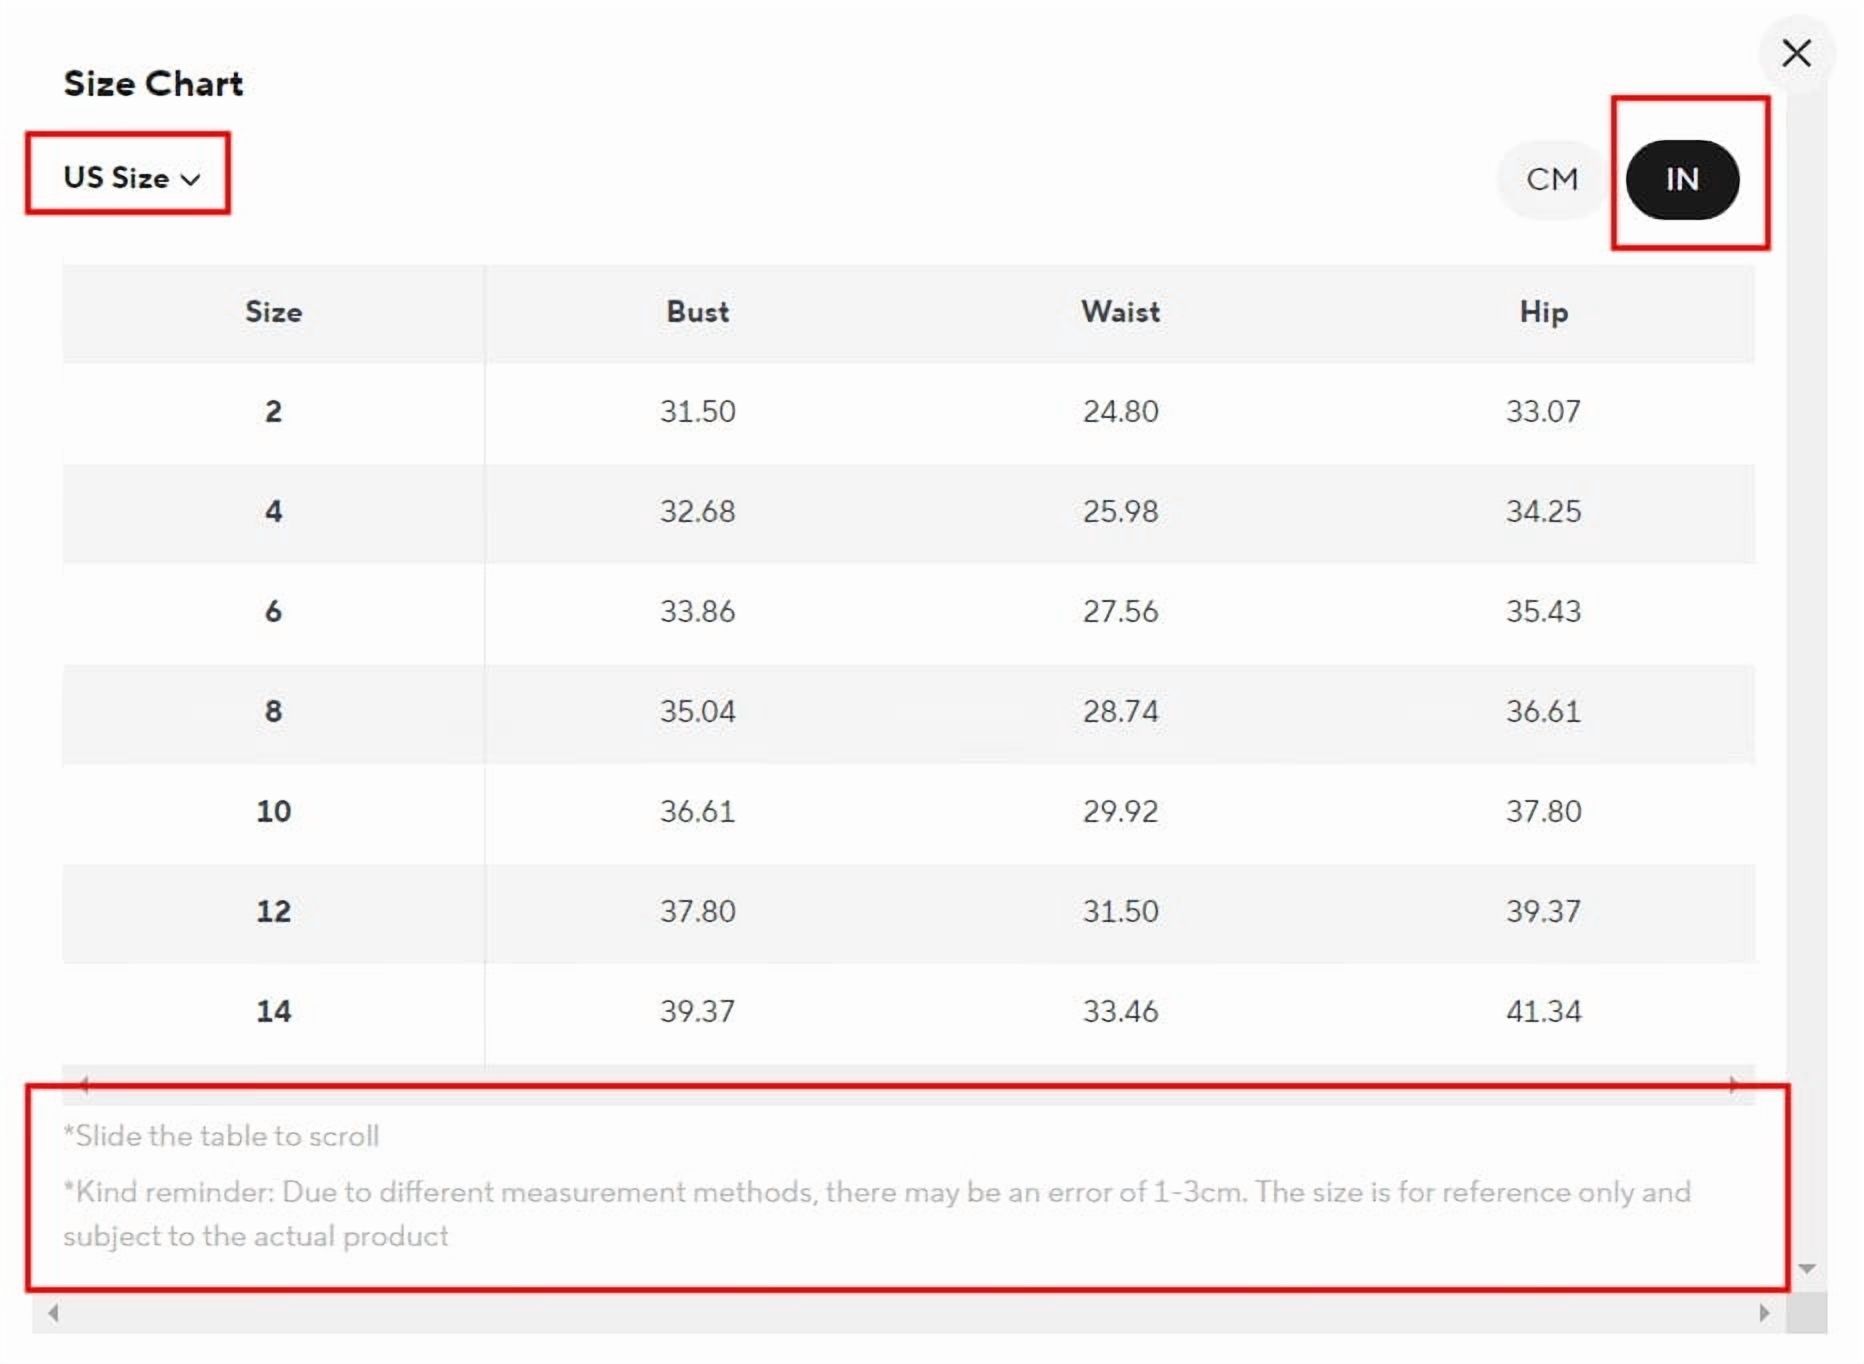This screenshot has width=1864, height=1364.
Task: Click the bottom scrollbar left arrow
Action: [x=53, y=1312]
